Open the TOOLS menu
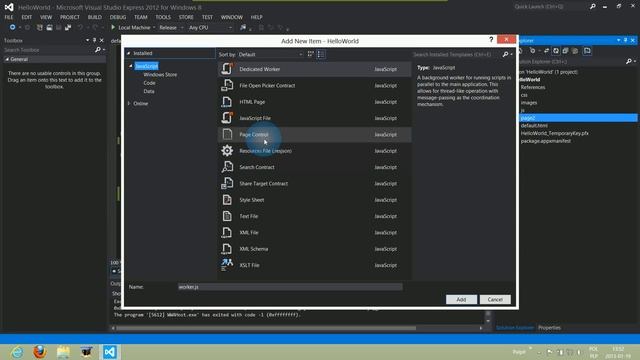640x360 pixels. pyautogui.click(x=163, y=17)
